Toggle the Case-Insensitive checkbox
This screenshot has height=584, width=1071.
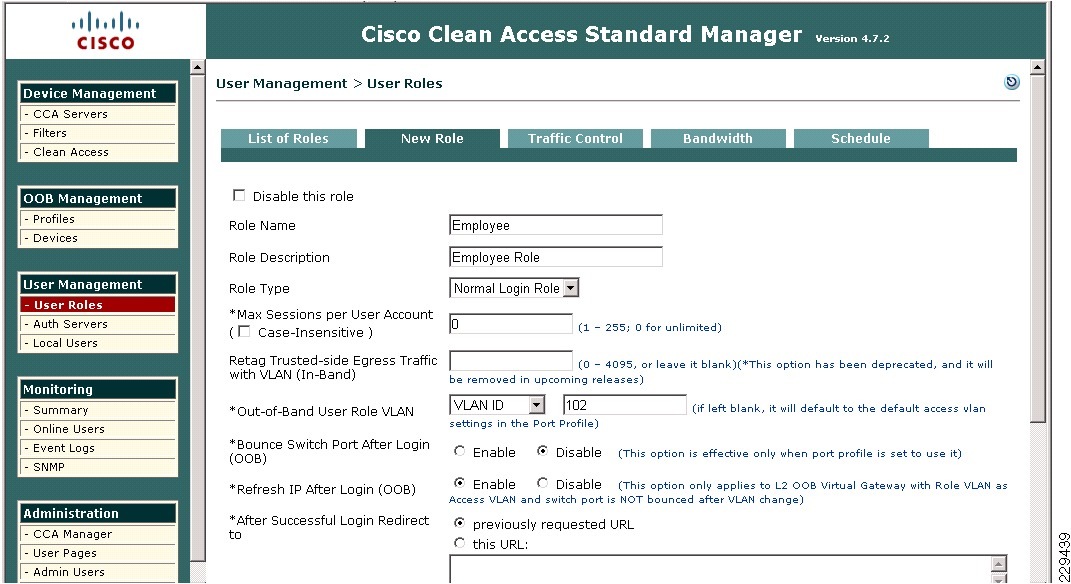click(245, 332)
